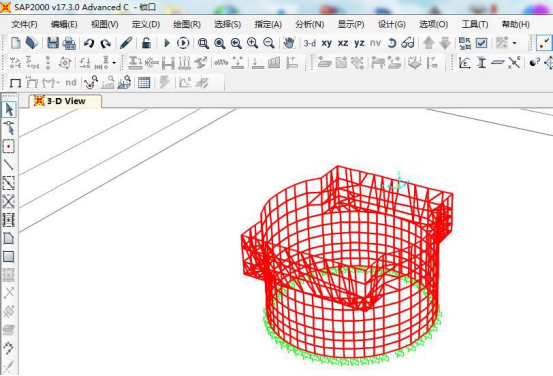The width and height of the screenshot is (553, 376).
Task: Choose the draw special joint tool
Action: [9, 146]
